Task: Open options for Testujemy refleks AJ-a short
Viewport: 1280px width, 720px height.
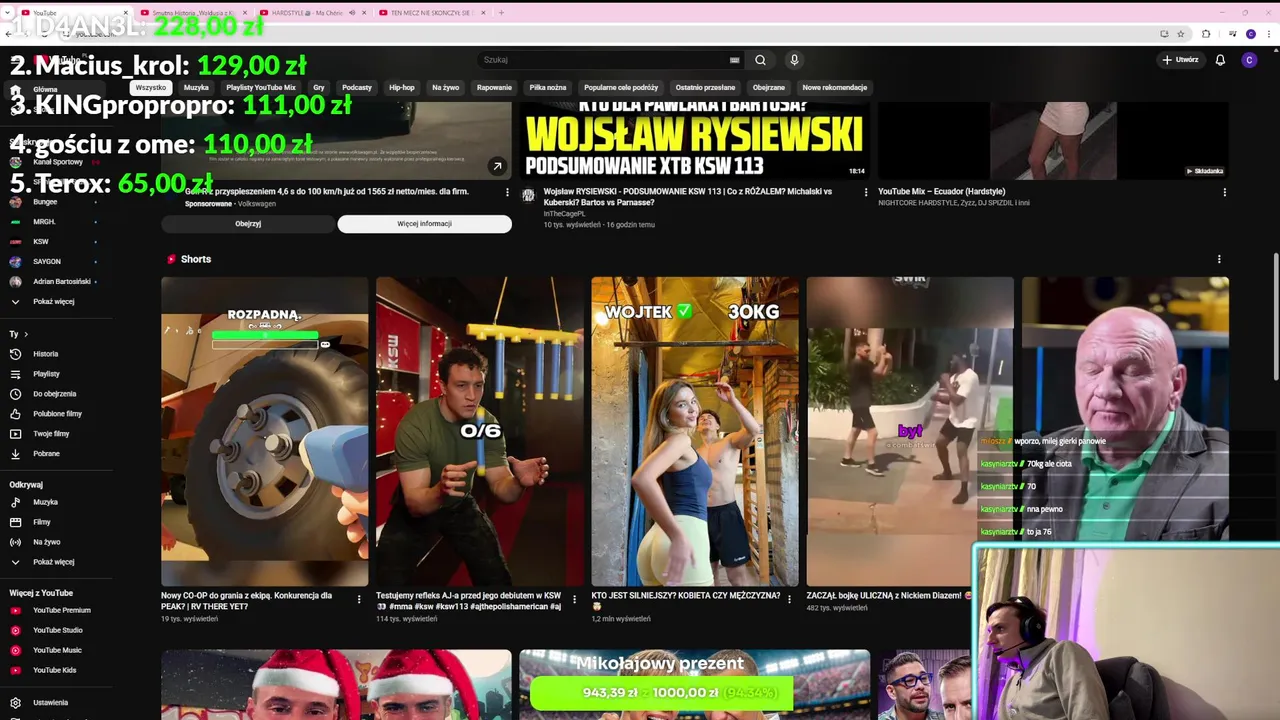Action: (x=574, y=600)
